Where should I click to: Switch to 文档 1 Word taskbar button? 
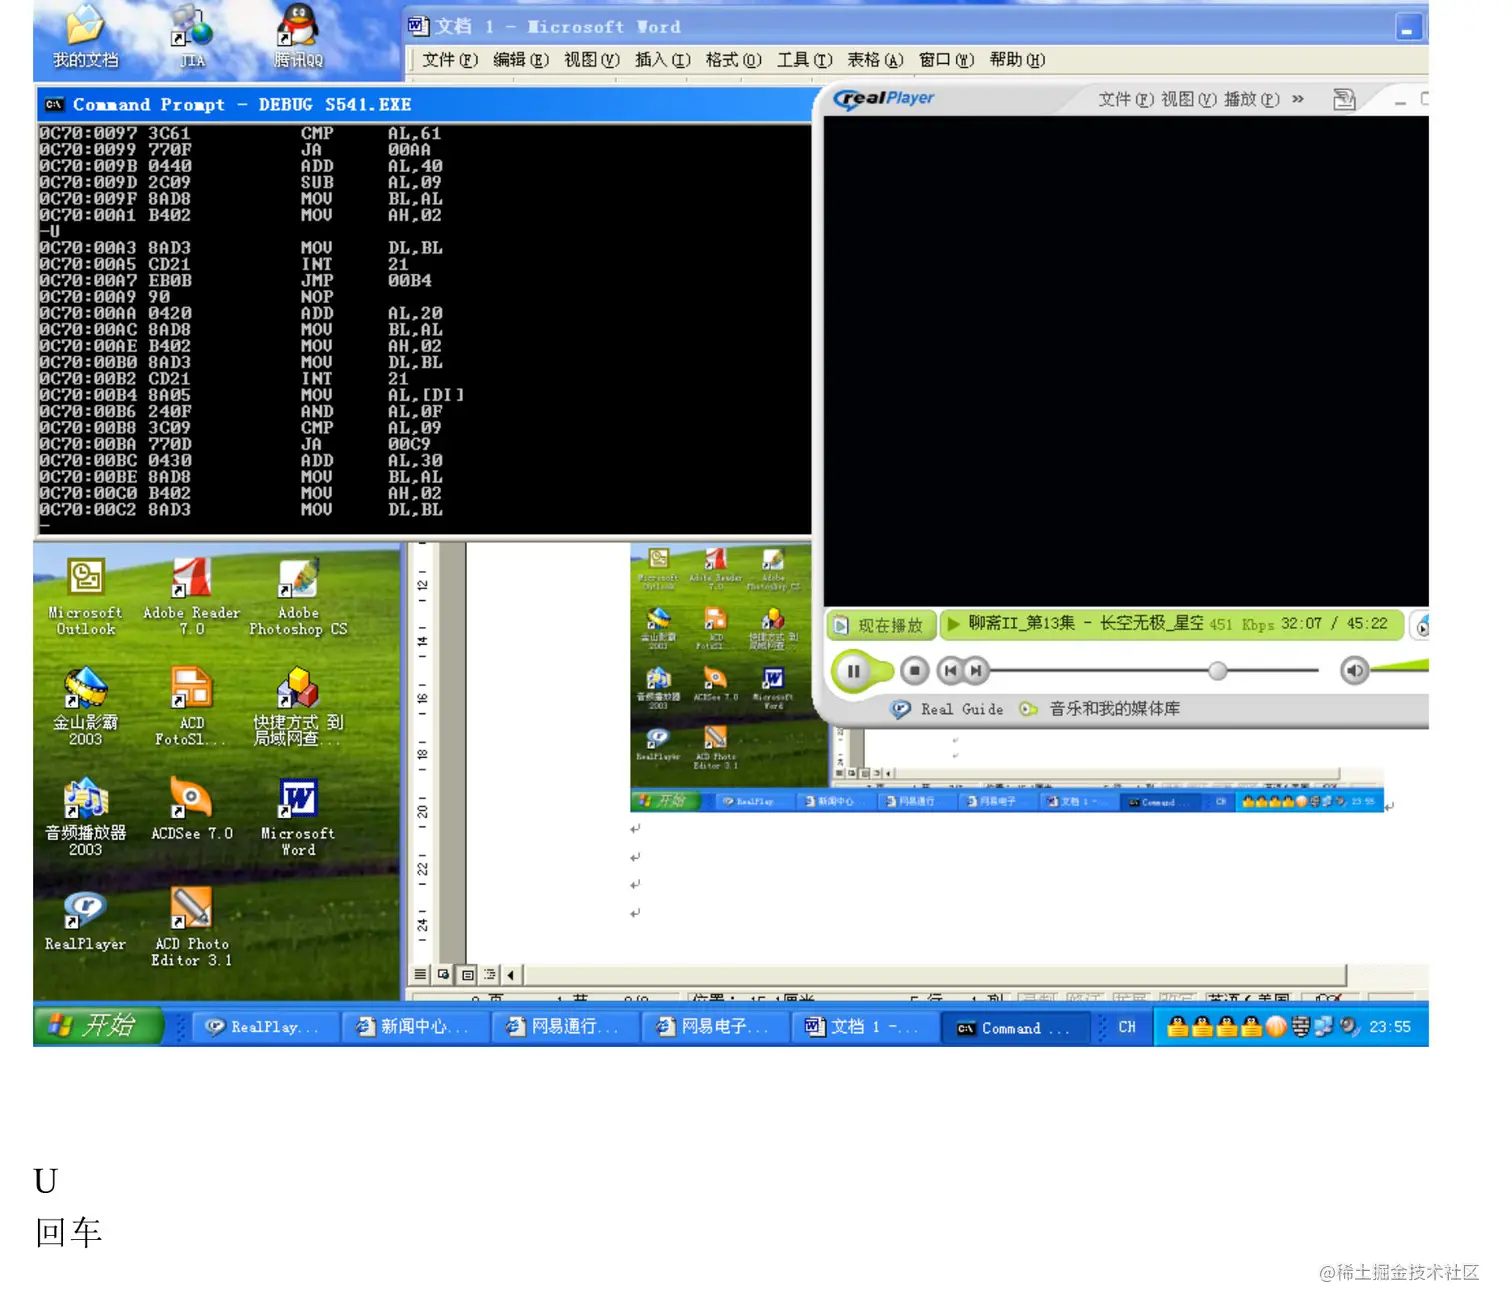coord(864,1027)
